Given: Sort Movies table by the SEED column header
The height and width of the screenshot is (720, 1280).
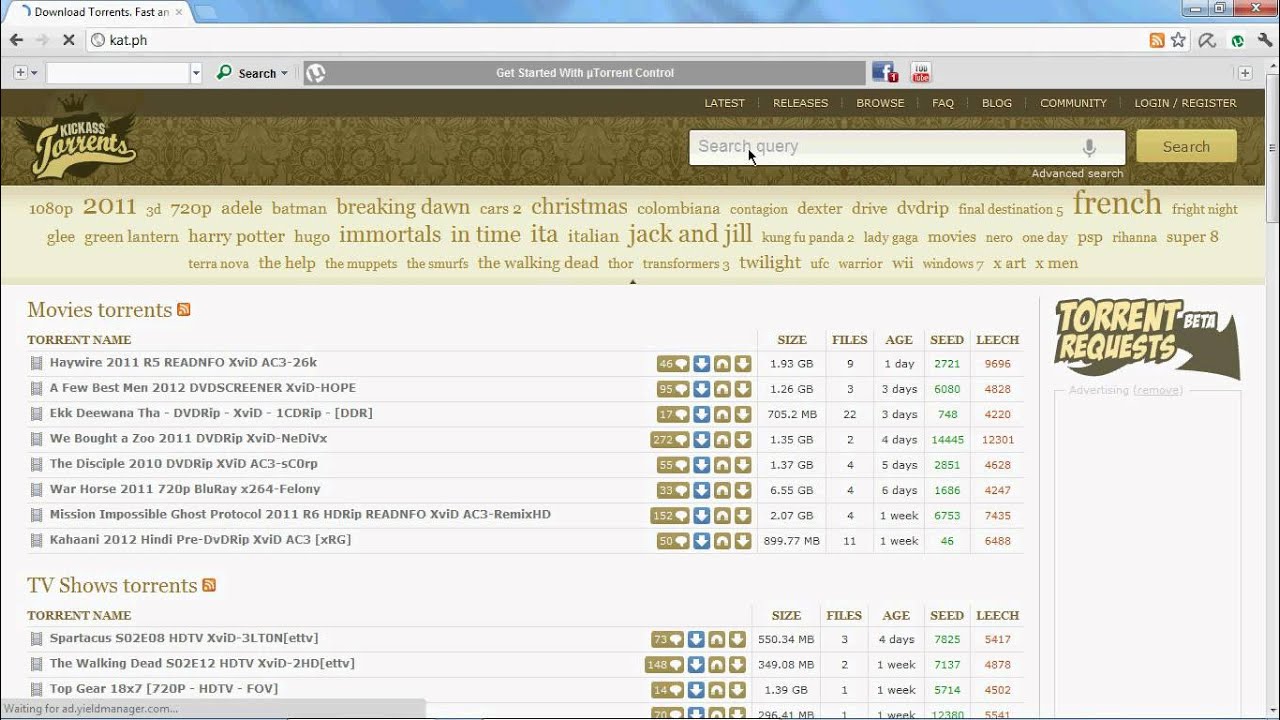Looking at the screenshot, I should pos(947,340).
